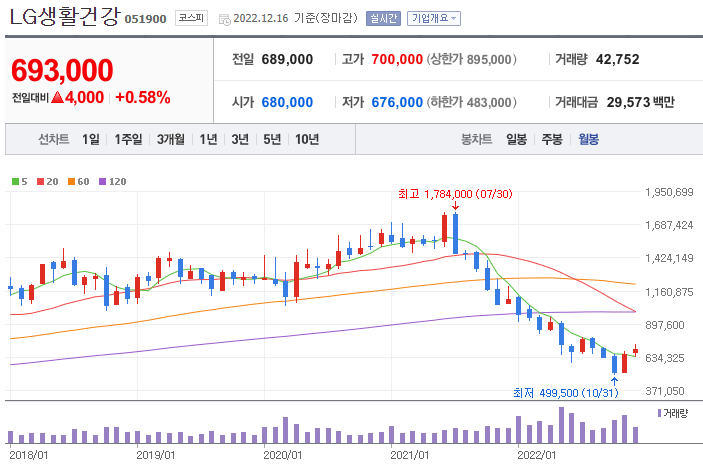Click the calendar icon beside 2022.12.16
Viewport: 703px width, 466px height.
click(225, 19)
